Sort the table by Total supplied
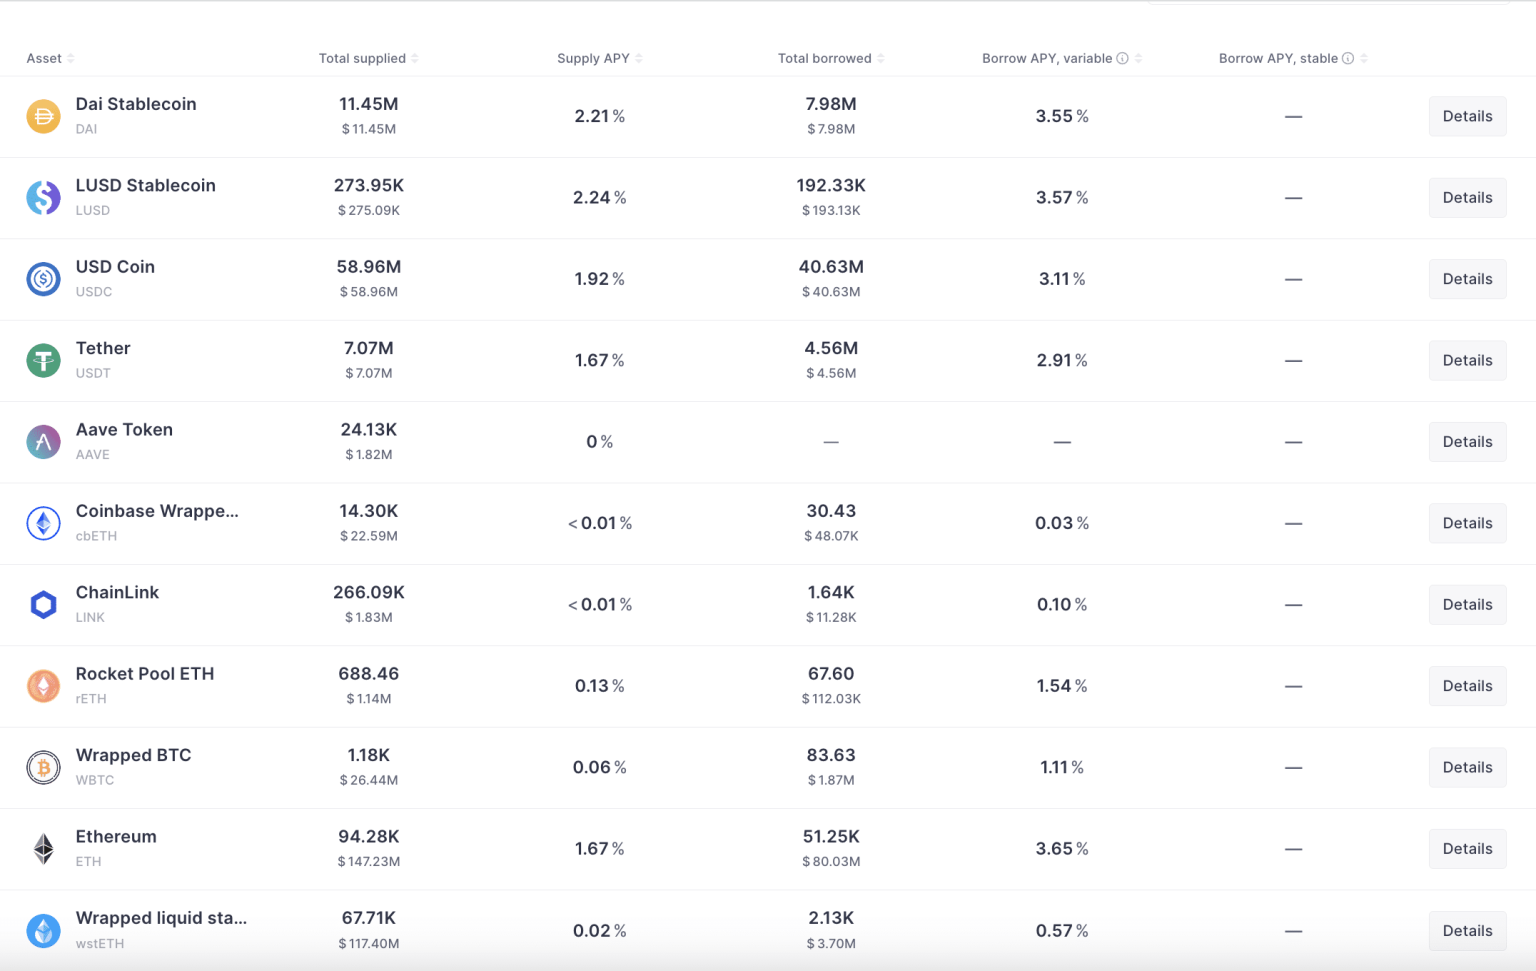Screen dimensions: 1536x971 415,58
